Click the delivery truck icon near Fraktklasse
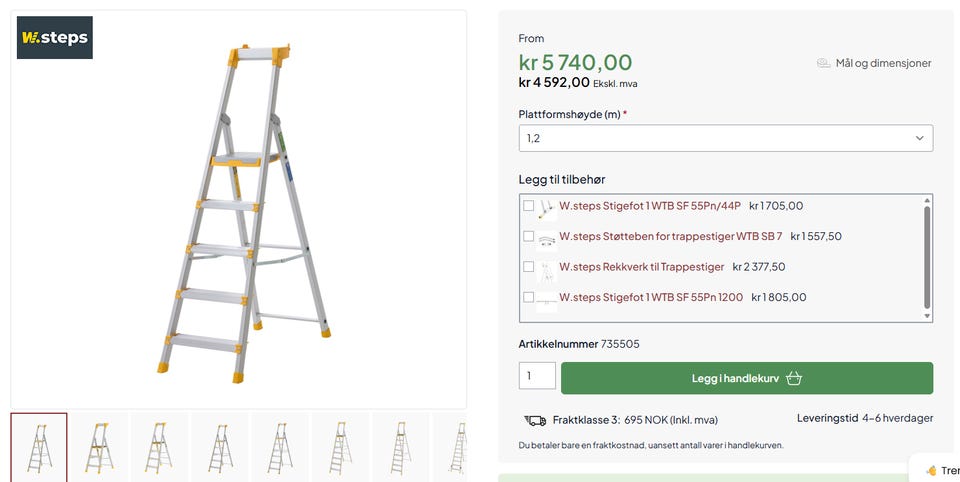The height and width of the screenshot is (482, 960). (535, 420)
